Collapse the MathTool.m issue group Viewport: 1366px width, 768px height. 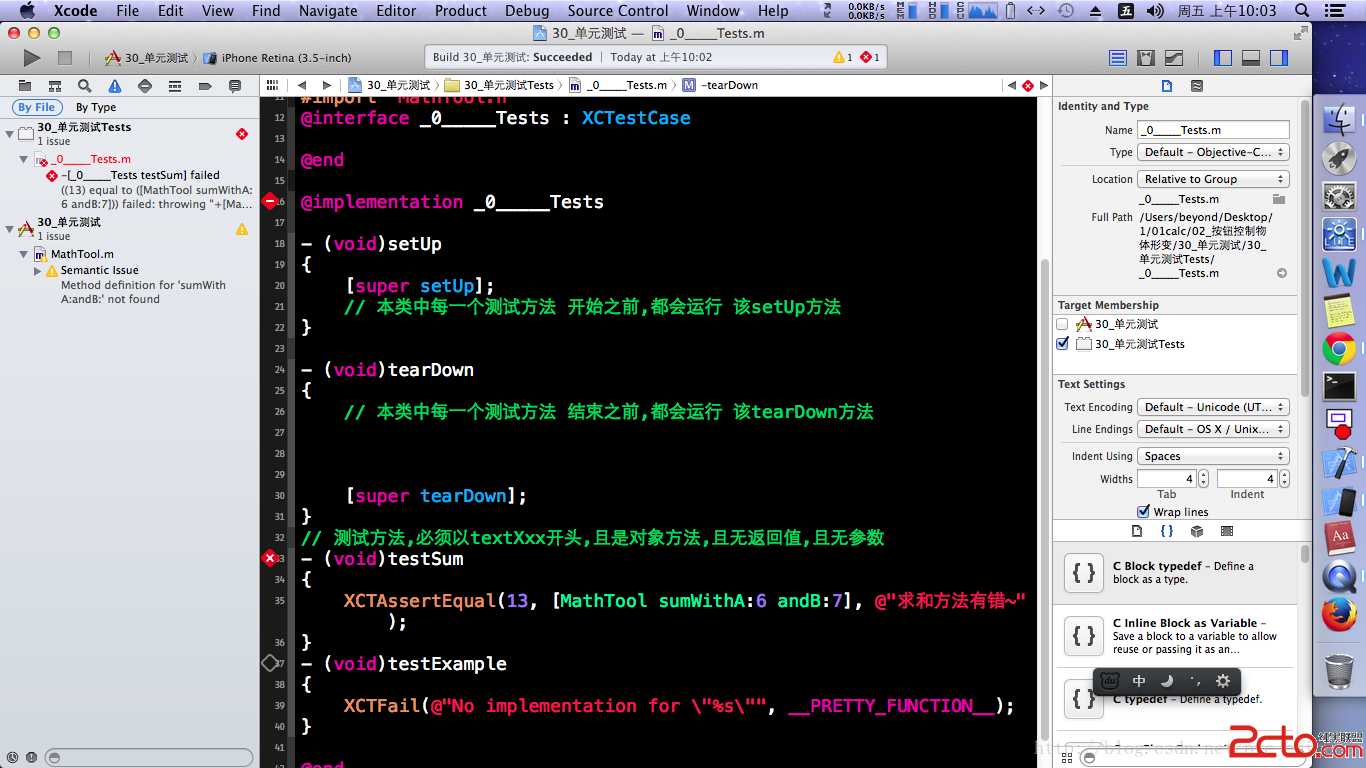[x=24, y=254]
